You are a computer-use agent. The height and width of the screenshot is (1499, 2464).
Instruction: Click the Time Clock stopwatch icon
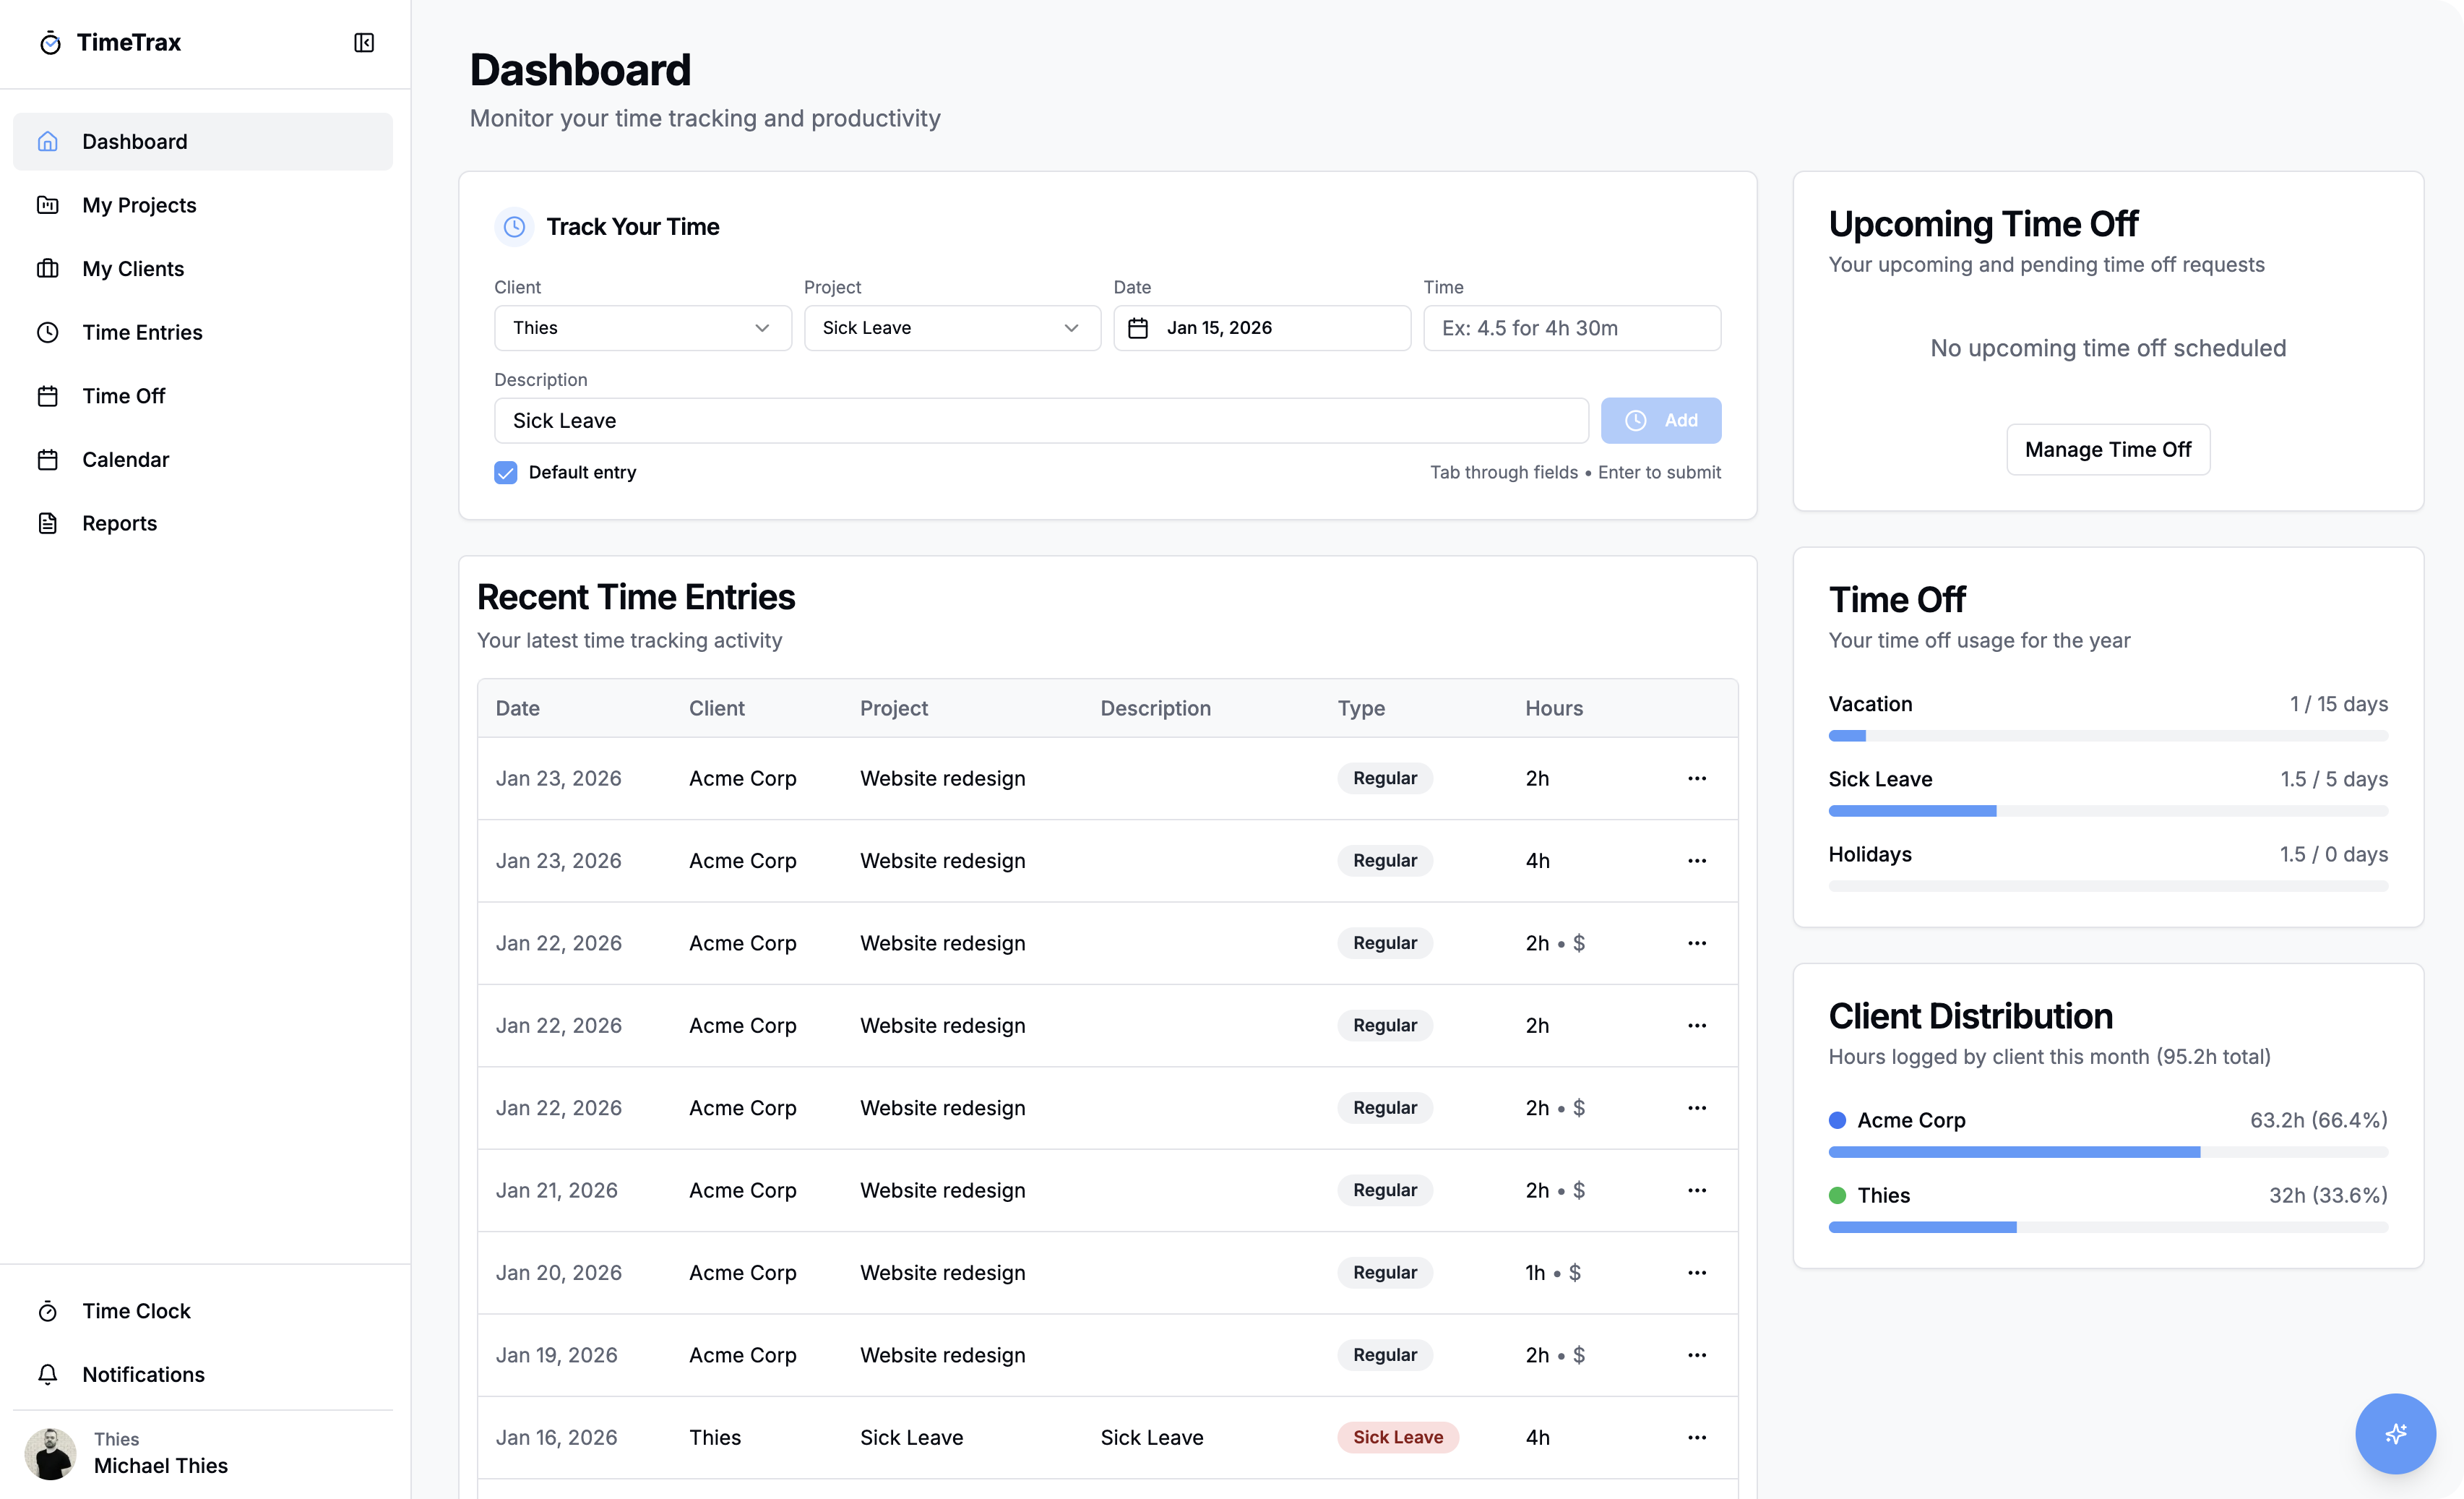[x=48, y=1311]
